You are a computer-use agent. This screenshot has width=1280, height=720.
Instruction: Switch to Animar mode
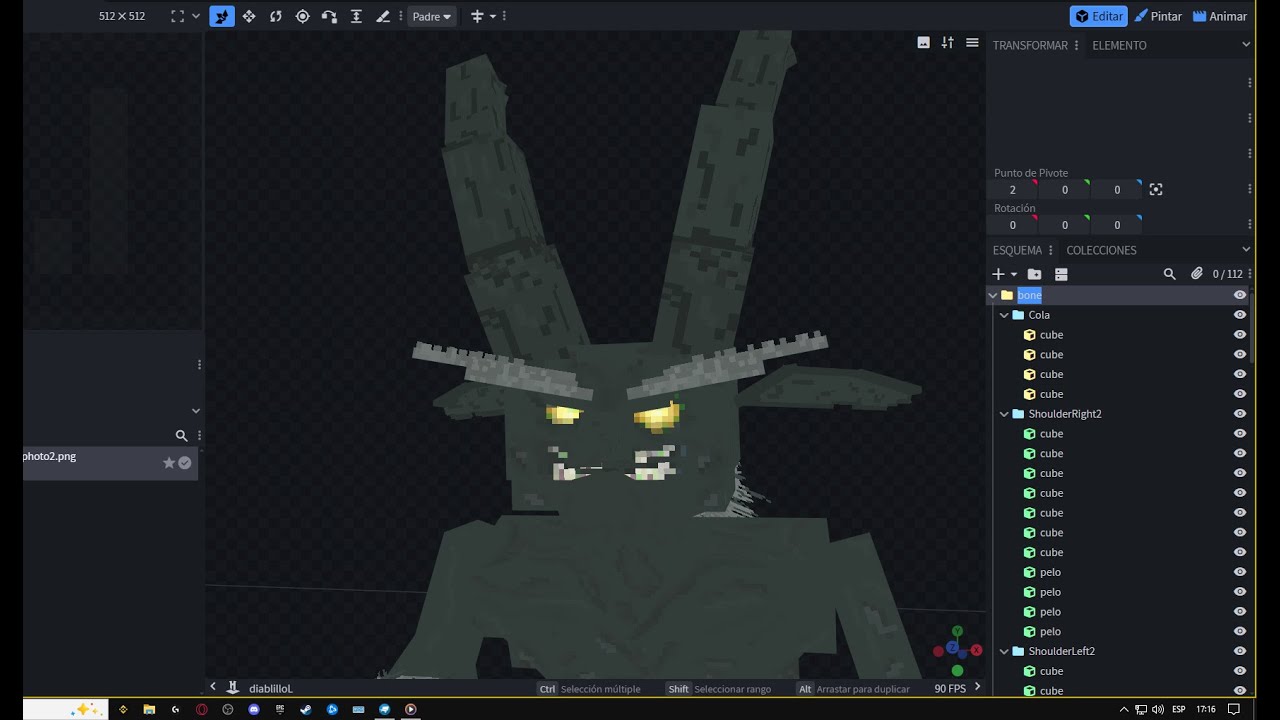tap(1220, 16)
